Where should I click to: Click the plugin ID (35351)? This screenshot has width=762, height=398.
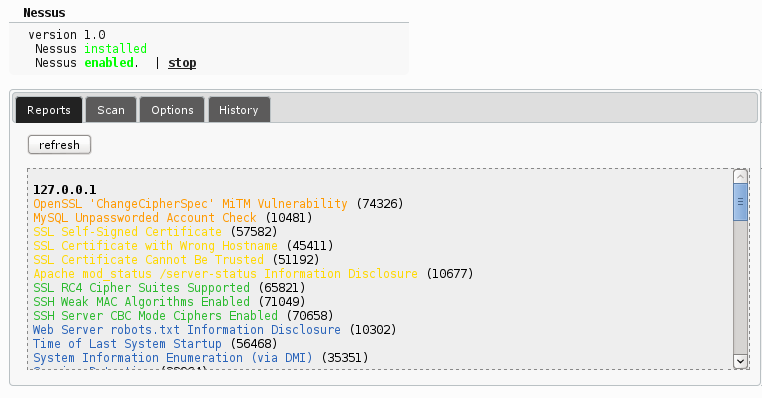coord(345,358)
